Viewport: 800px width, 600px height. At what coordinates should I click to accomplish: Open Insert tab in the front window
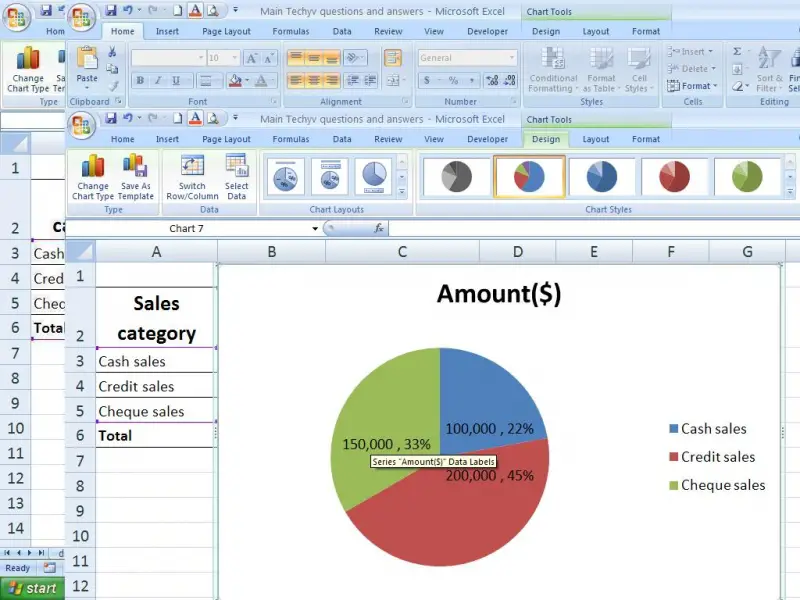click(167, 139)
